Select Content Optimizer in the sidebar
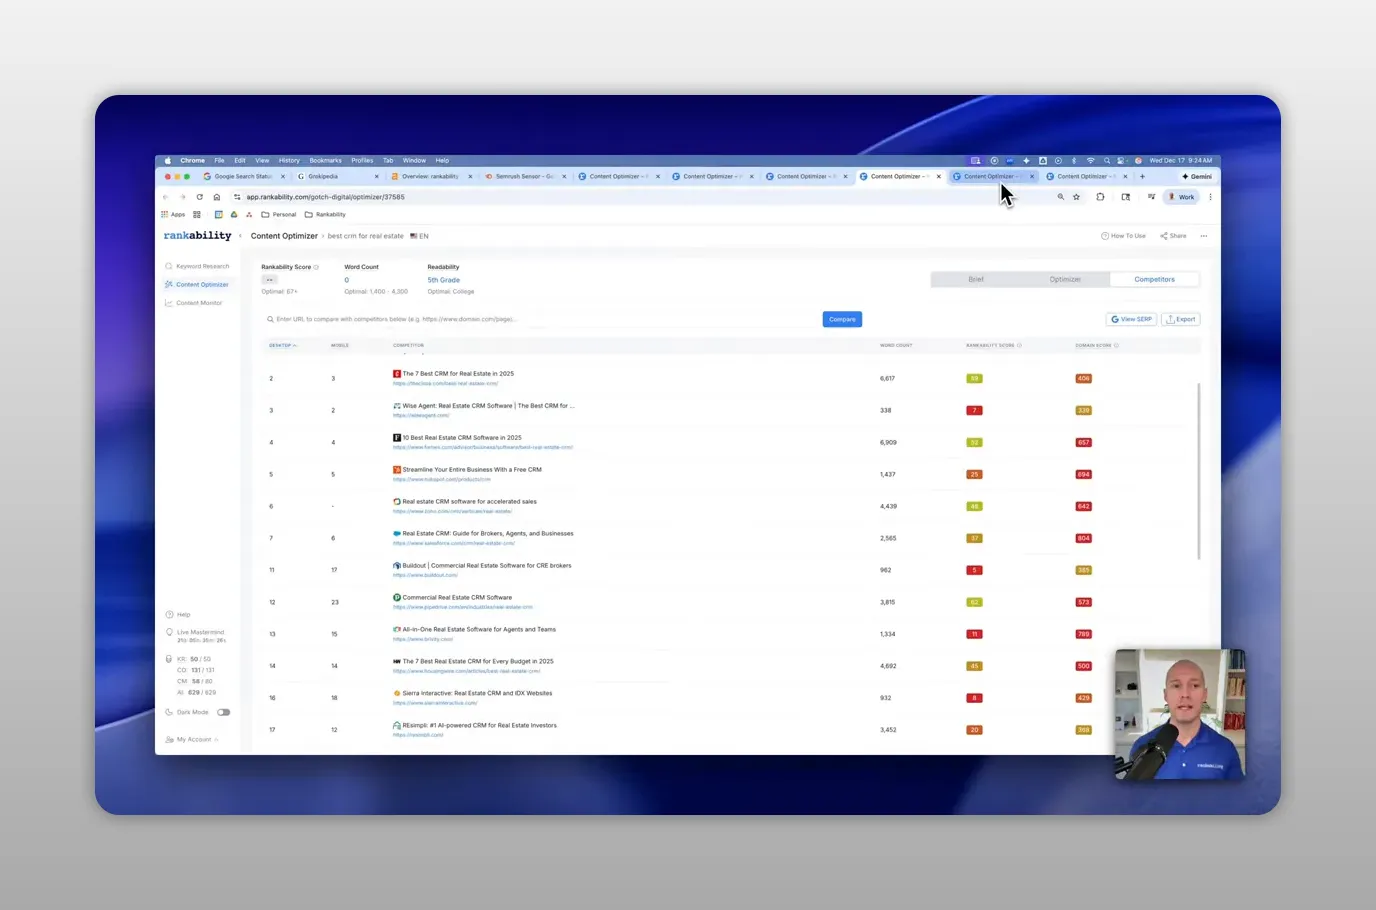 [x=197, y=285]
